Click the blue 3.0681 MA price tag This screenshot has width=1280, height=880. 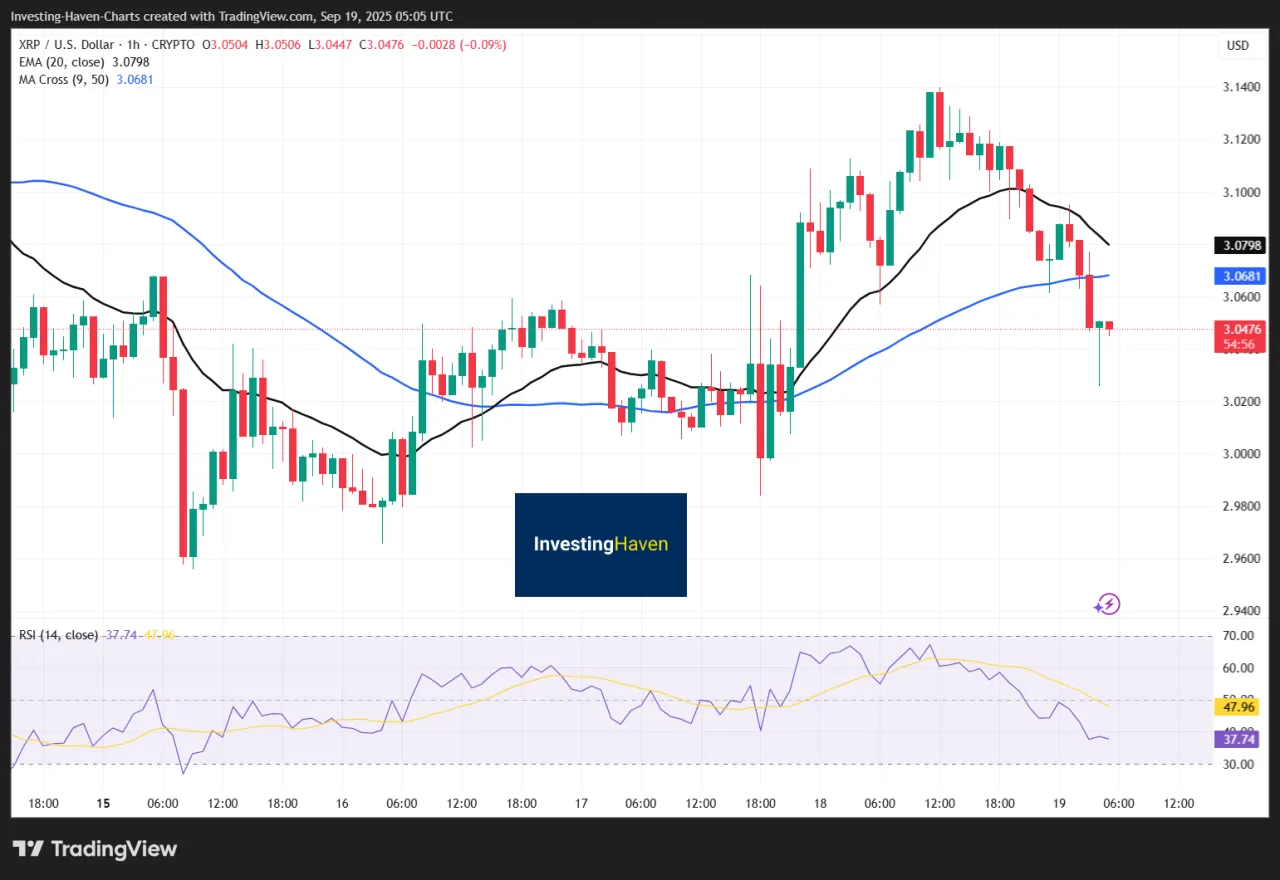1238,275
